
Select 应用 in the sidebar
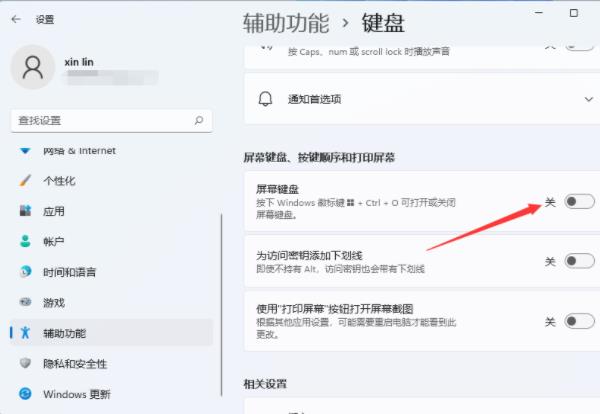click(x=111, y=211)
